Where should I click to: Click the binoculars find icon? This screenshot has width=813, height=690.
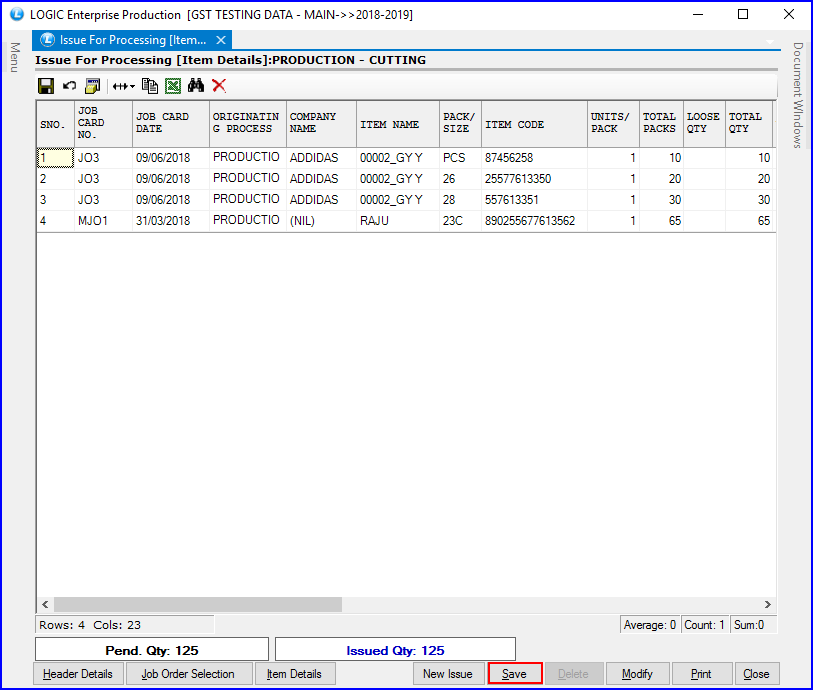click(x=196, y=86)
